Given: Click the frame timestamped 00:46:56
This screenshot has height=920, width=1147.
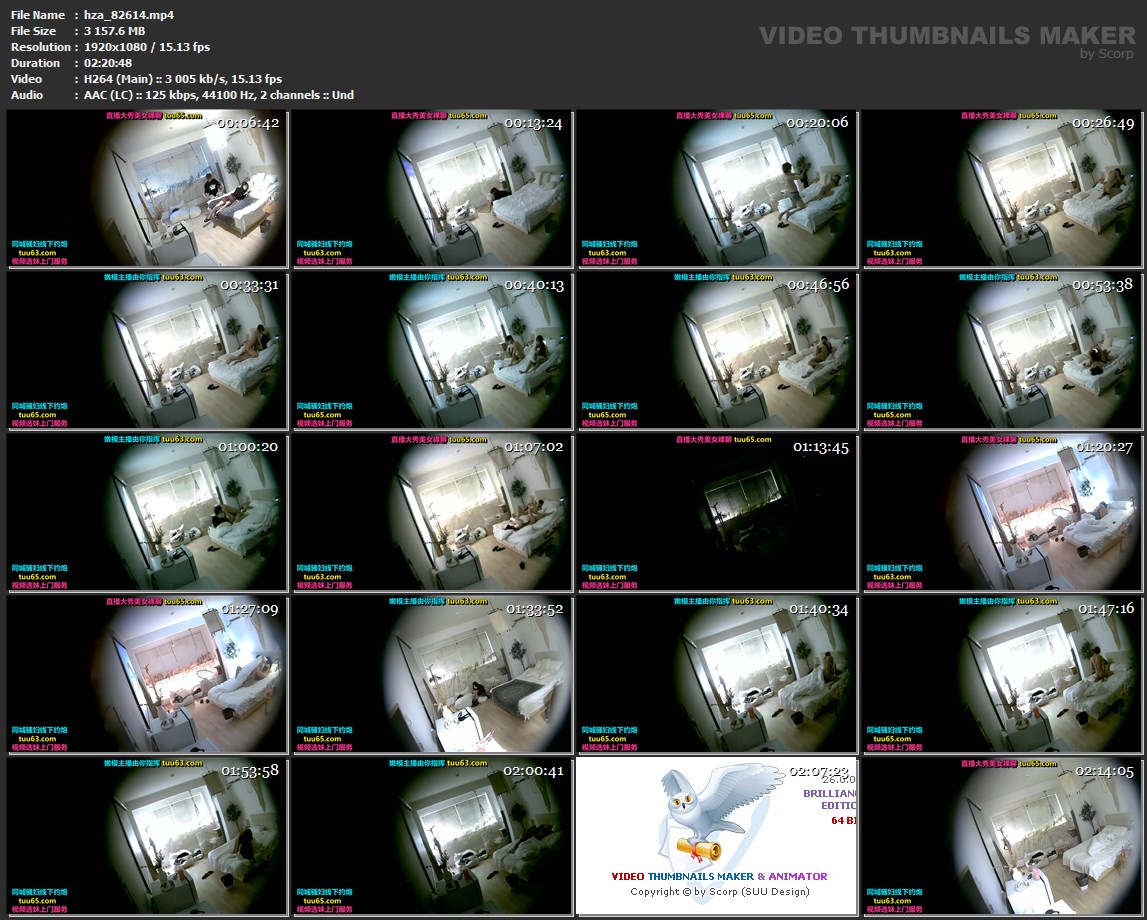Looking at the screenshot, I should pos(717,350).
